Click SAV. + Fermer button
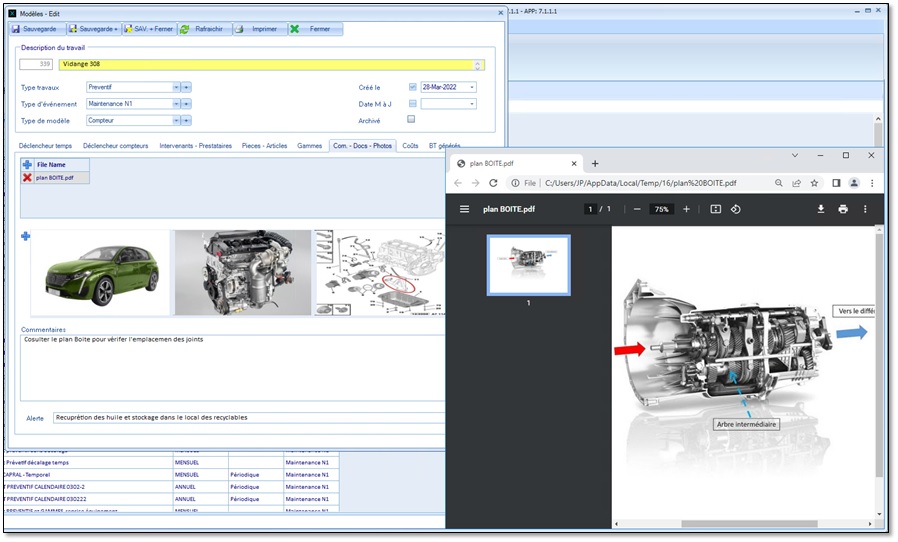Viewport: 898px width, 542px height. 149,29
